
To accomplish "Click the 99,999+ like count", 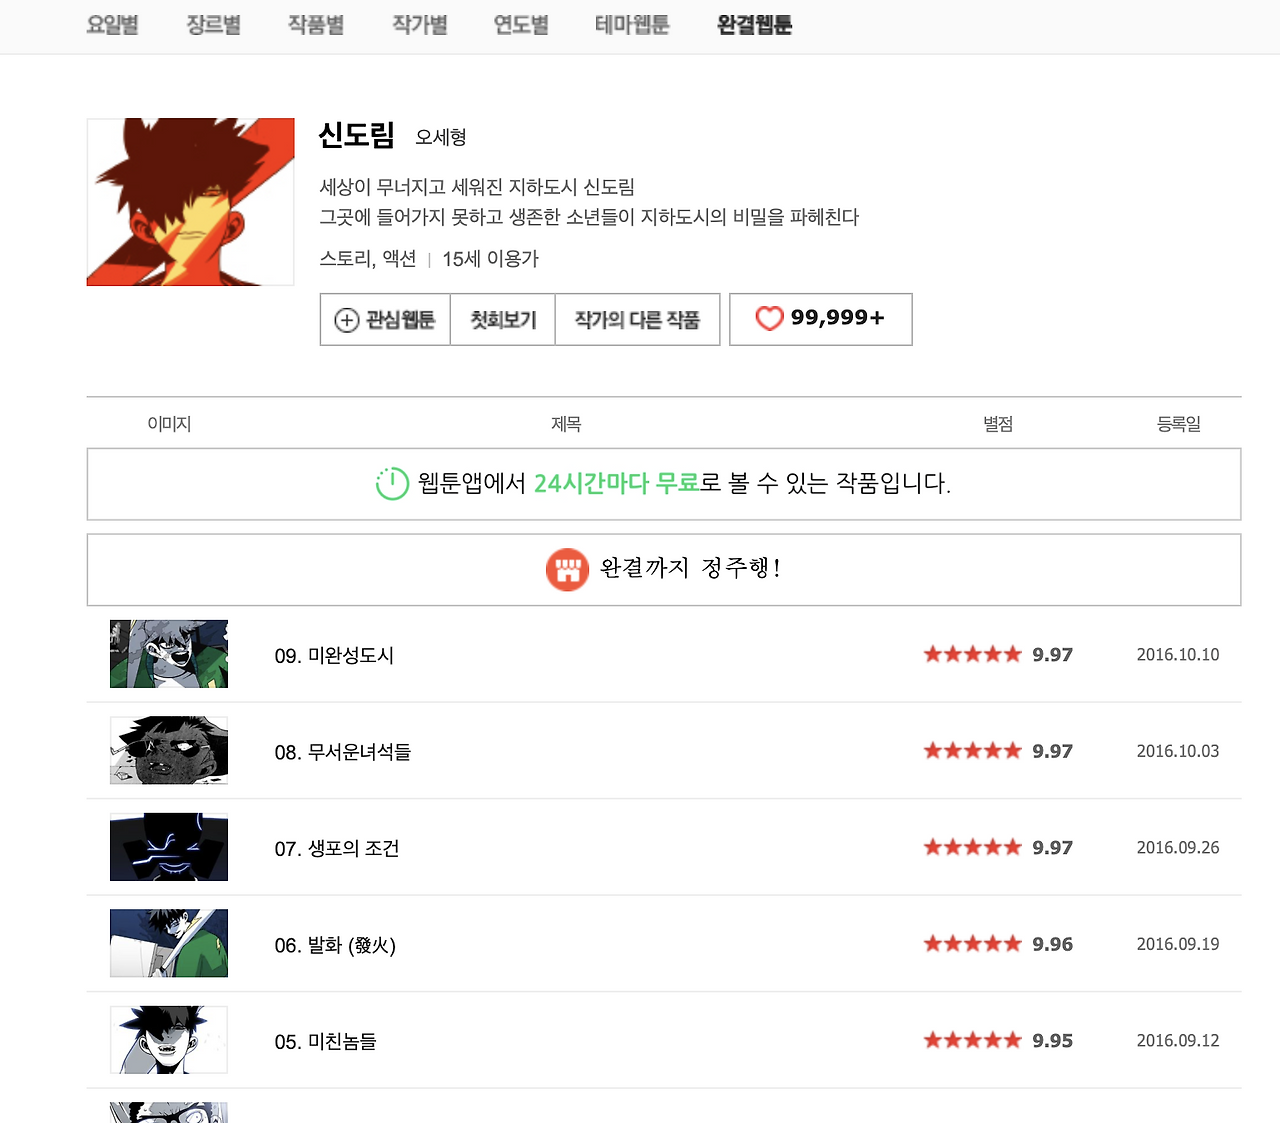I will (x=837, y=318).
